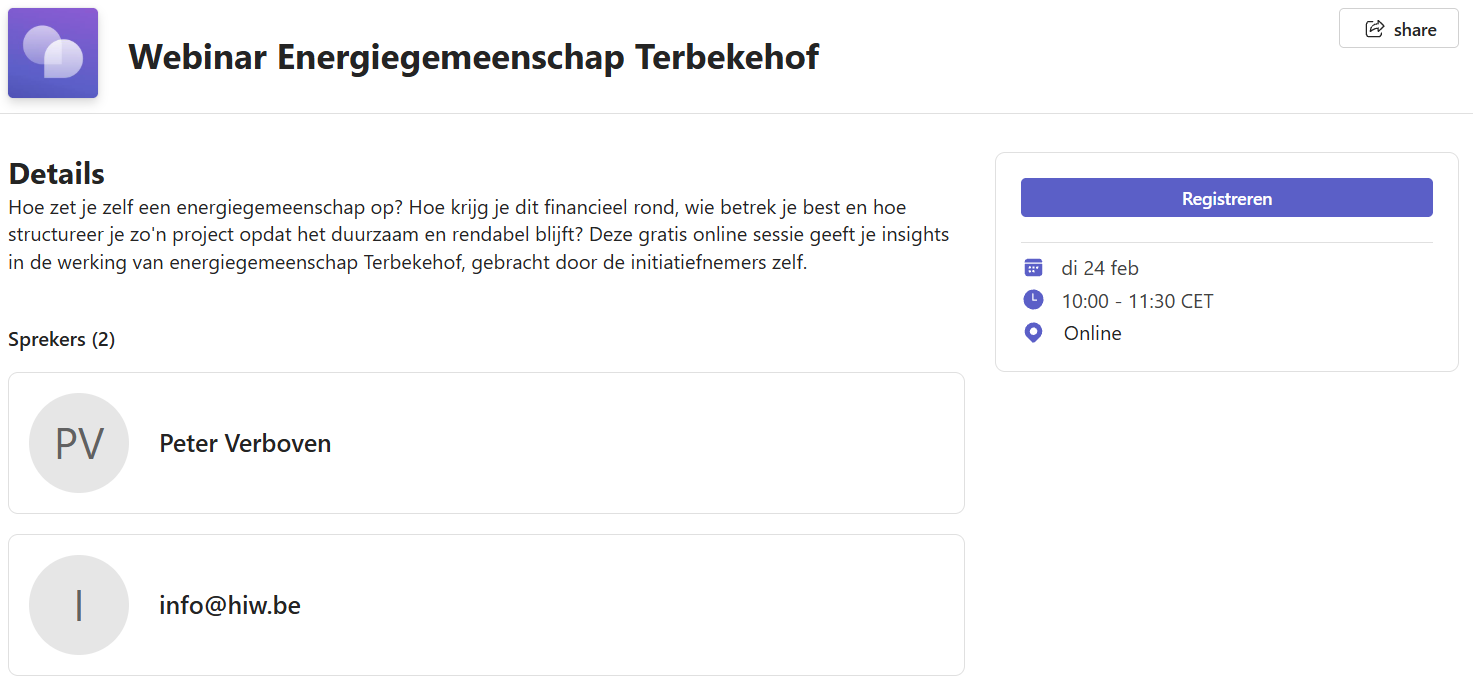Click the location pin icon
The image size is (1473, 693).
[x=1034, y=333]
